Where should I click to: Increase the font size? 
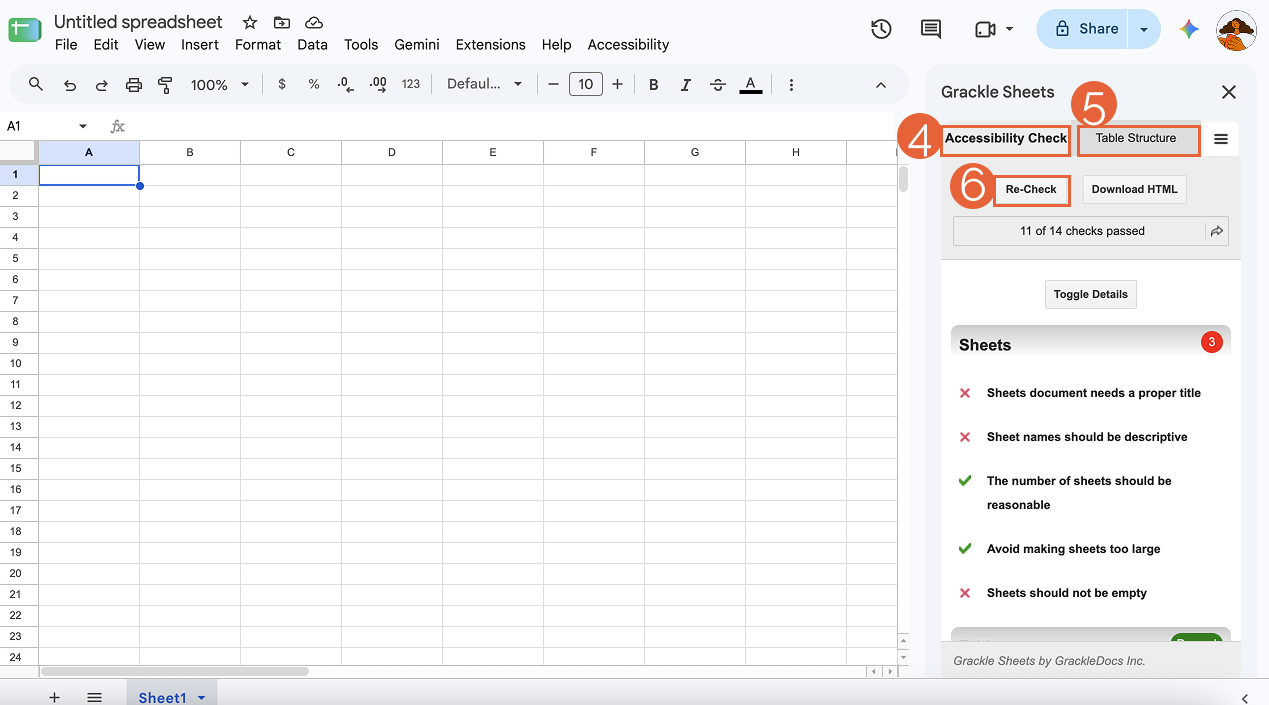tap(617, 85)
